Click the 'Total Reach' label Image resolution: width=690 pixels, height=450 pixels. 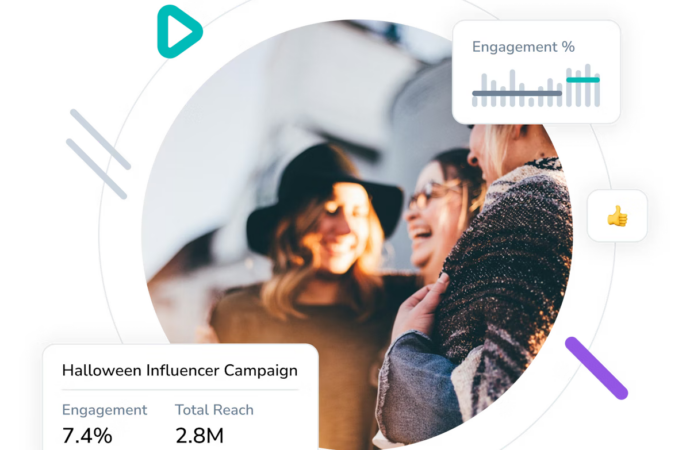click(x=214, y=410)
